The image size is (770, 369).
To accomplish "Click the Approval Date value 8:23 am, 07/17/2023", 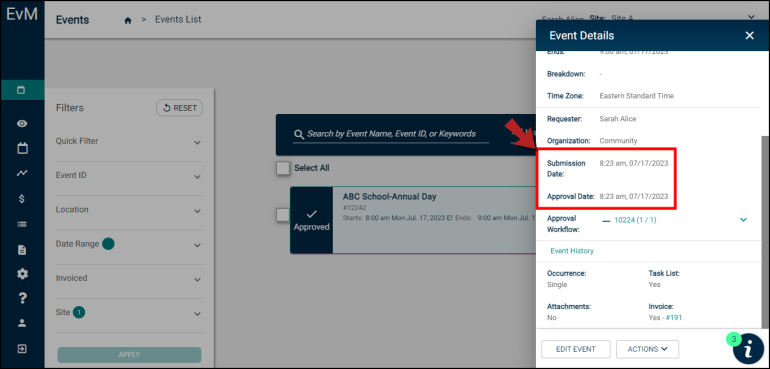I will click(633, 197).
